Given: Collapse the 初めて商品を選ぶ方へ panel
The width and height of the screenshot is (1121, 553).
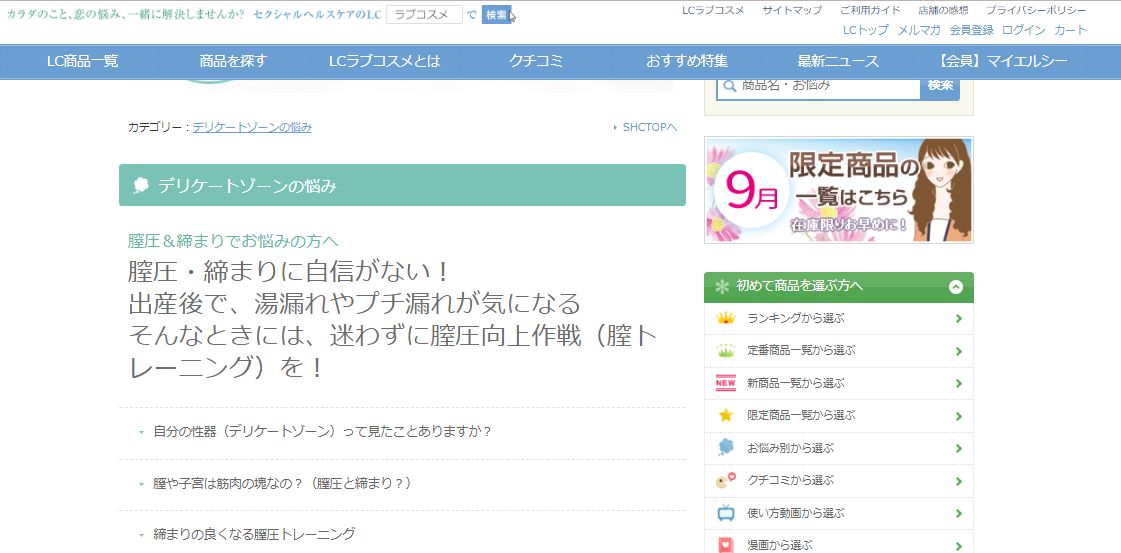Looking at the screenshot, I should pyautogui.click(x=955, y=286).
